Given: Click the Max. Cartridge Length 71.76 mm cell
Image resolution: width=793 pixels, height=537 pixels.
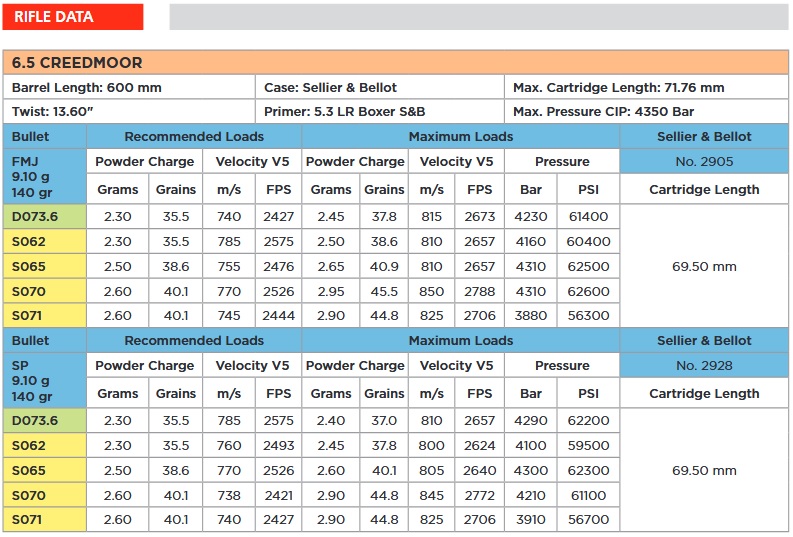Looking at the screenshot, I should [x=646, y=87].
